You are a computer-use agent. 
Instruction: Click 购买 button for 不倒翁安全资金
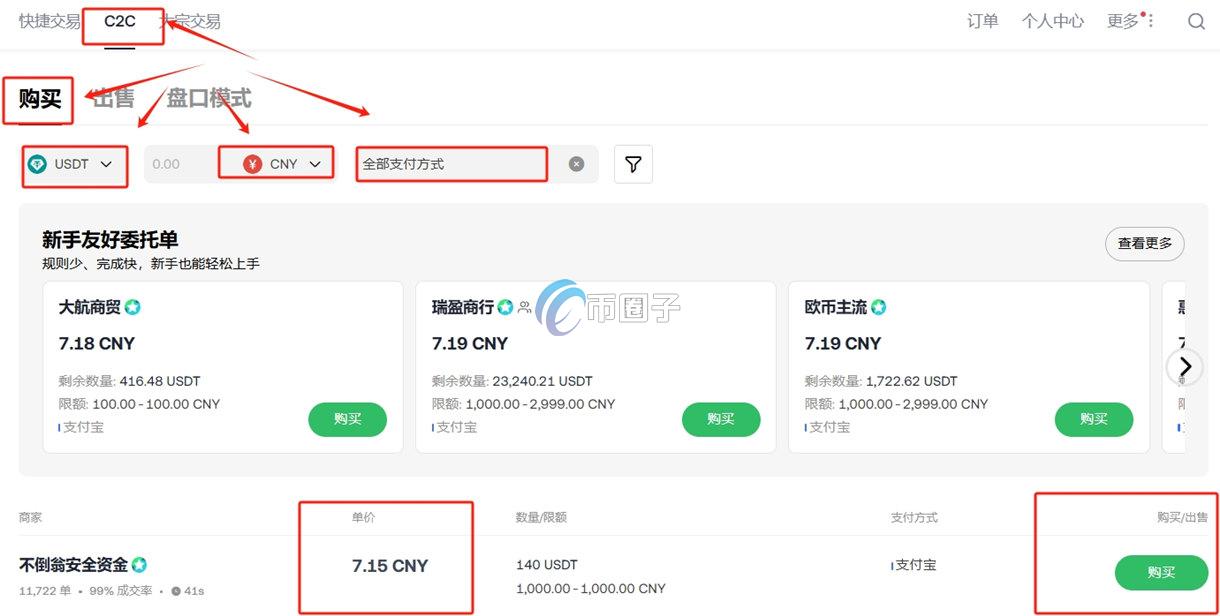point(1161,572)
